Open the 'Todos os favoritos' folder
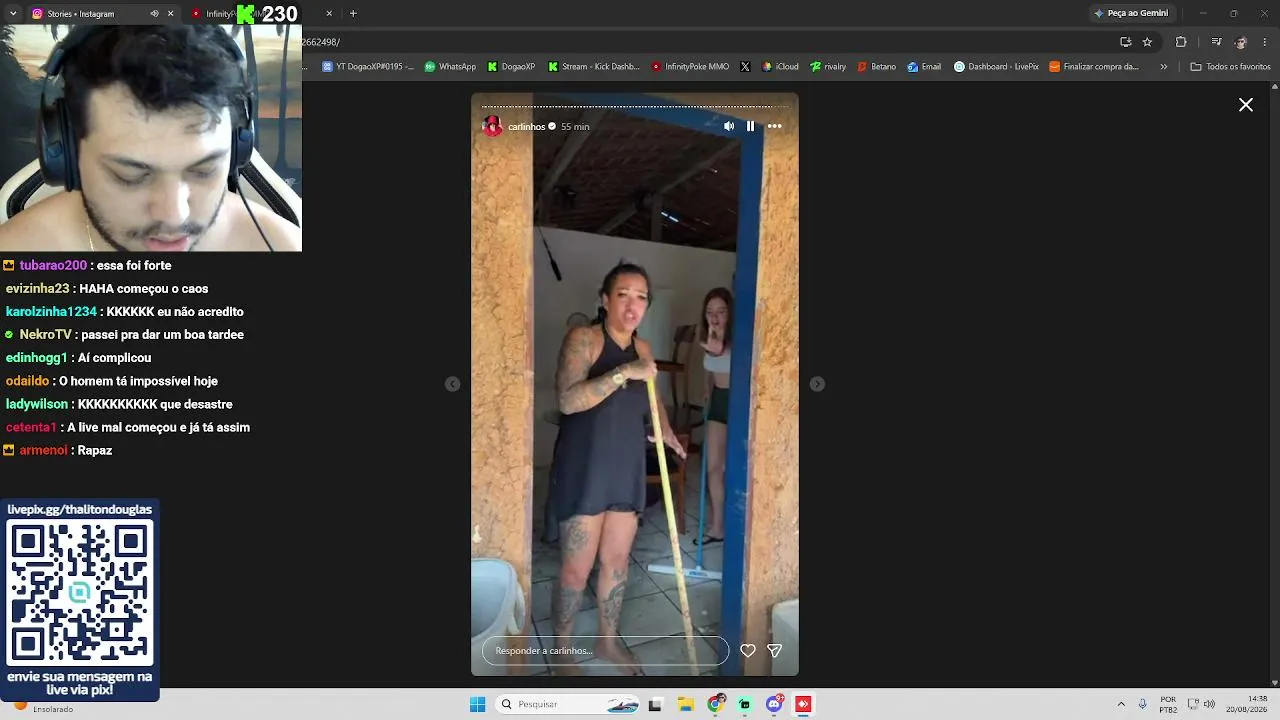 [1230, 67]
